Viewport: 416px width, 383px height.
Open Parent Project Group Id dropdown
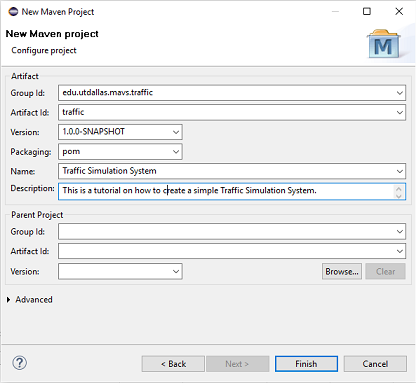[400, 231]
